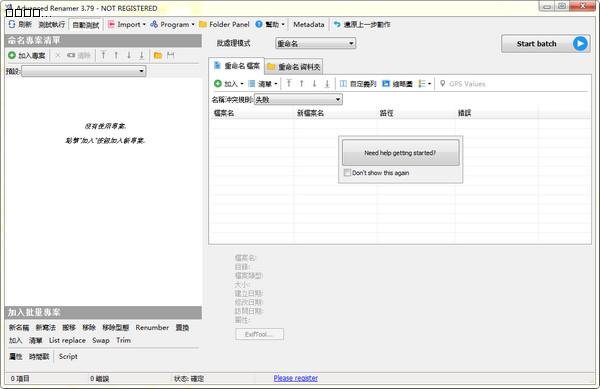
Task: Open the presets combo box
Action: (x=83, y=71)
